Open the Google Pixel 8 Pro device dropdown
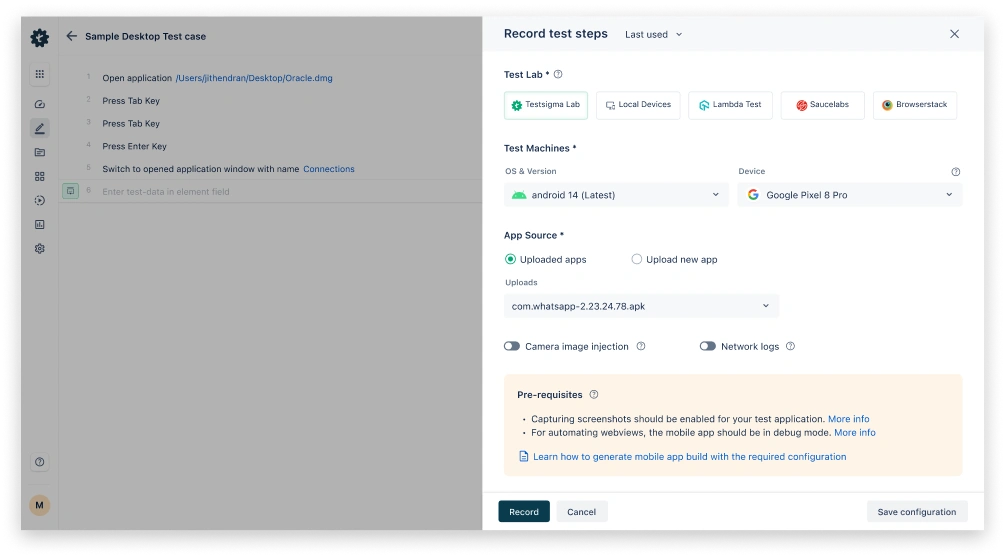 click(x=849, y=195)
